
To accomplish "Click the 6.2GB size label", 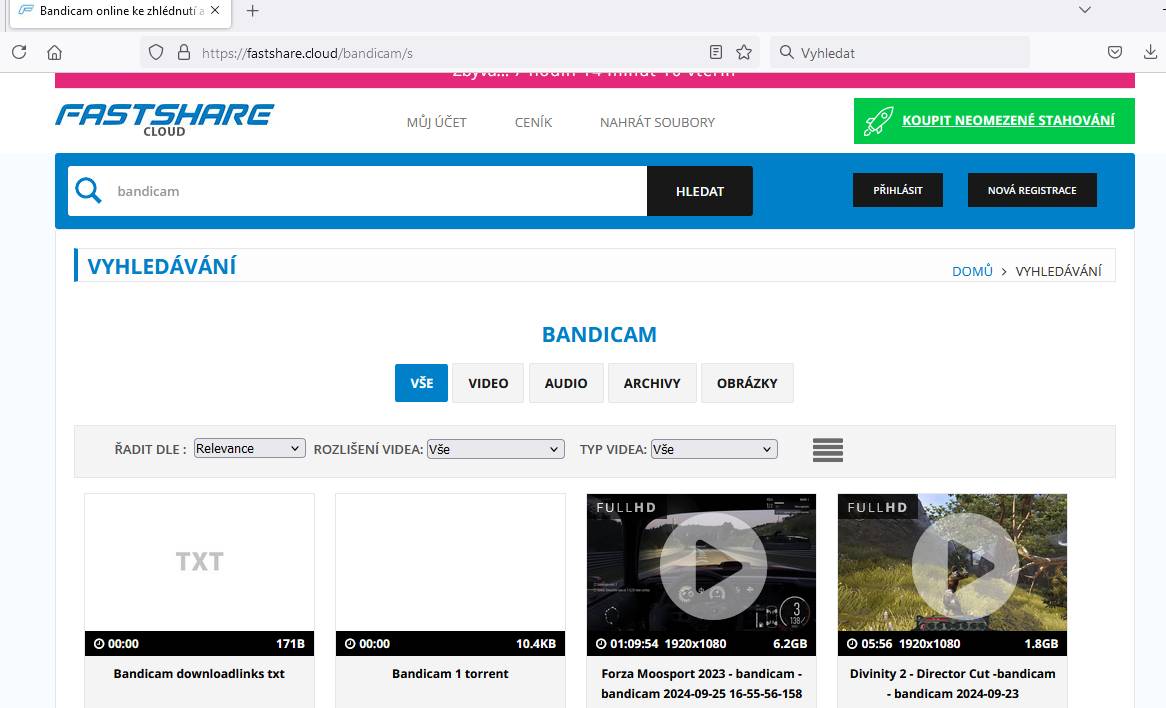I will [x=790, y=644].
